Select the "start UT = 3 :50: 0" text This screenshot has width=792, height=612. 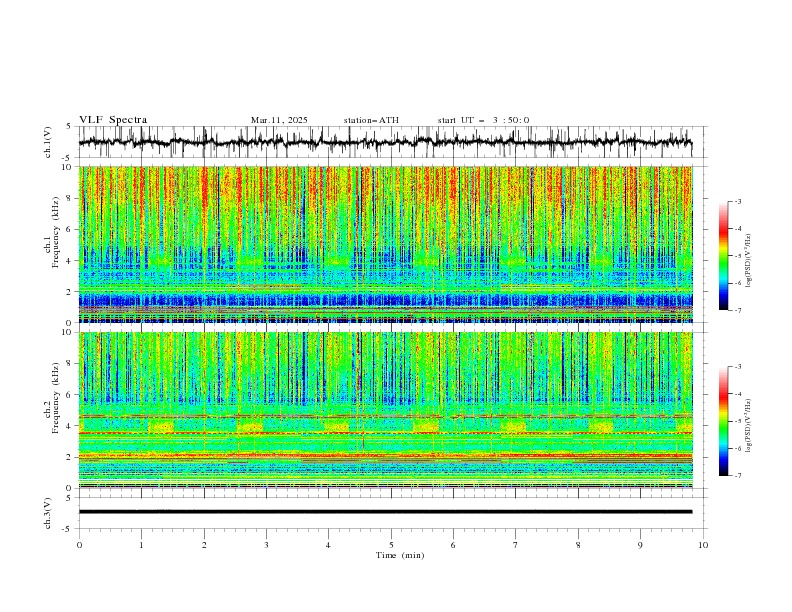(x=483, y=120)
